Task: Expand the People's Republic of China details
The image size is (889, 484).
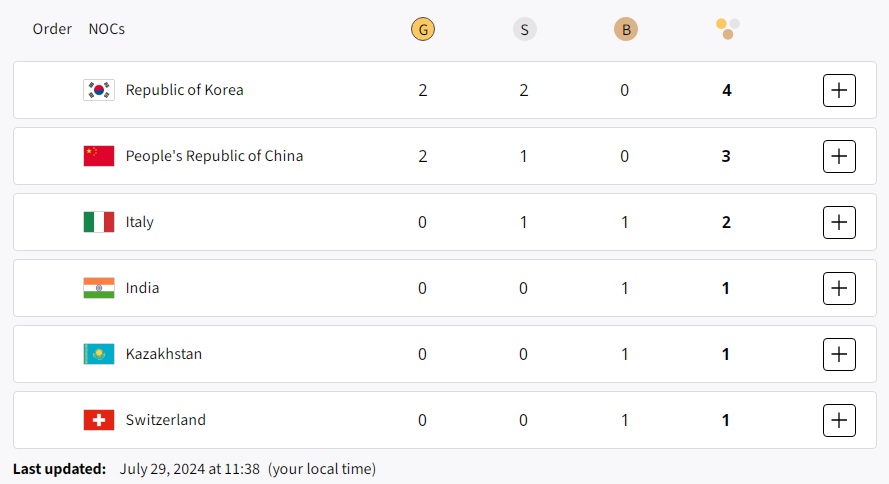Action: [x=839, y=156]
